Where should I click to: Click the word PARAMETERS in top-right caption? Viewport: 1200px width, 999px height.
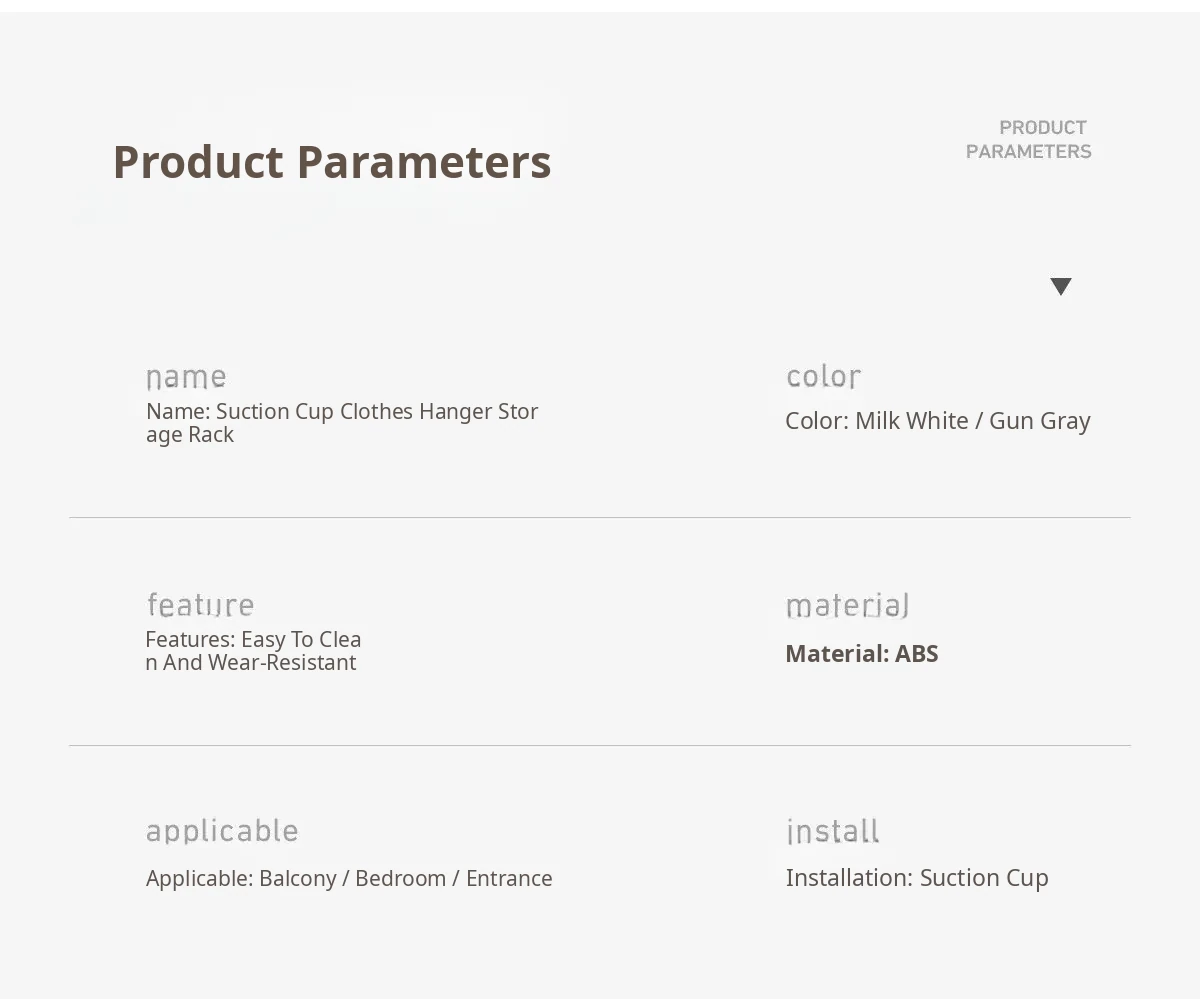[x=1029, y=151]
